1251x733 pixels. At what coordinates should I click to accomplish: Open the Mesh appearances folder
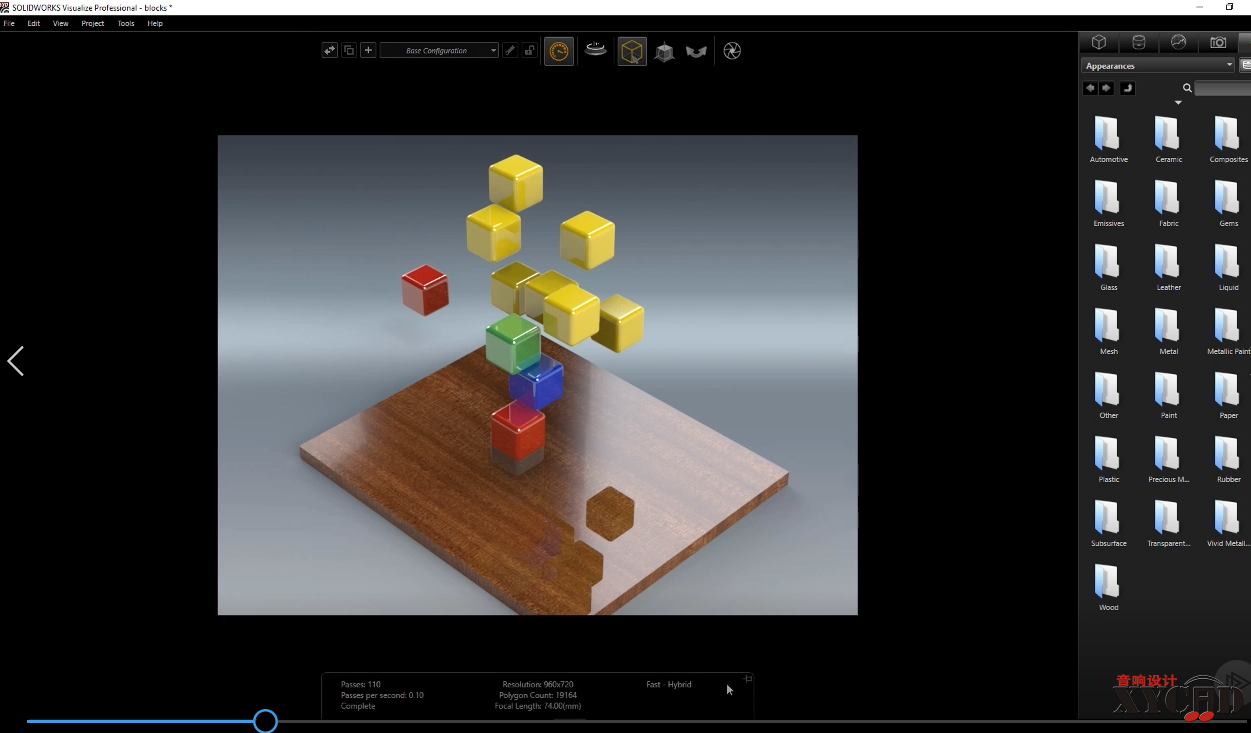(1108, 330)
